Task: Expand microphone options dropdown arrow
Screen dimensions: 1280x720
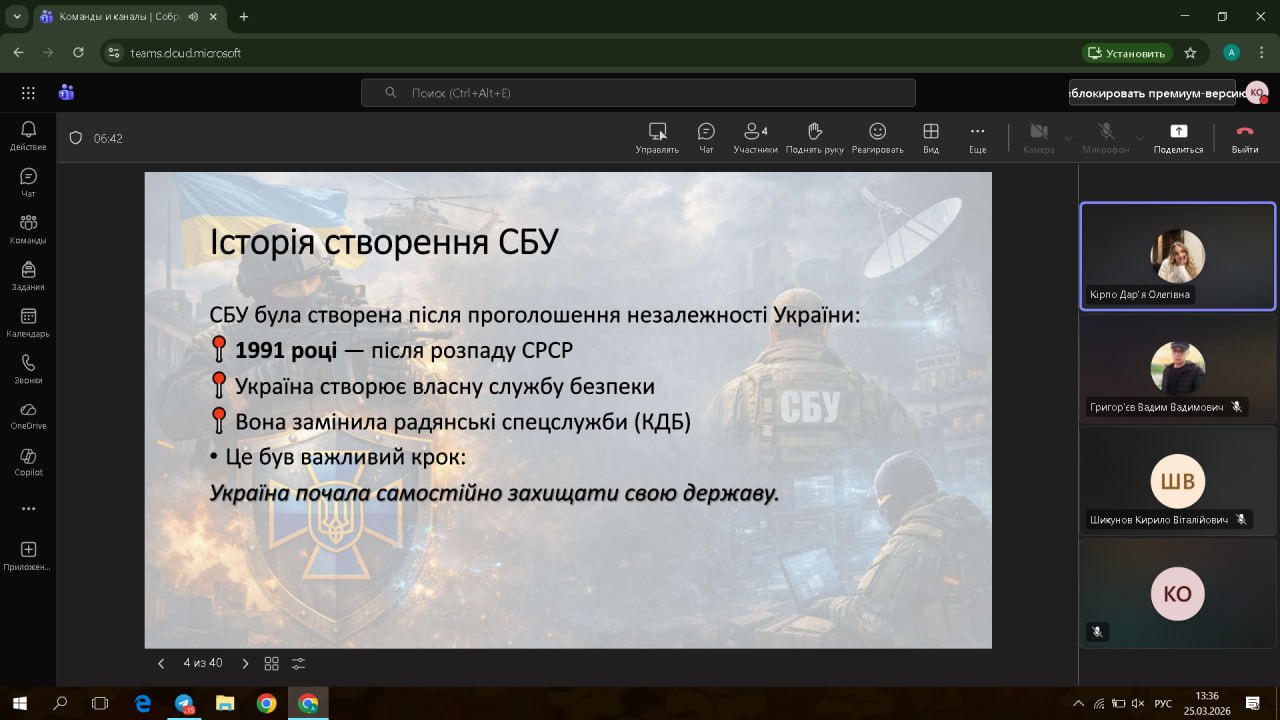Action: click(1139, 138)
